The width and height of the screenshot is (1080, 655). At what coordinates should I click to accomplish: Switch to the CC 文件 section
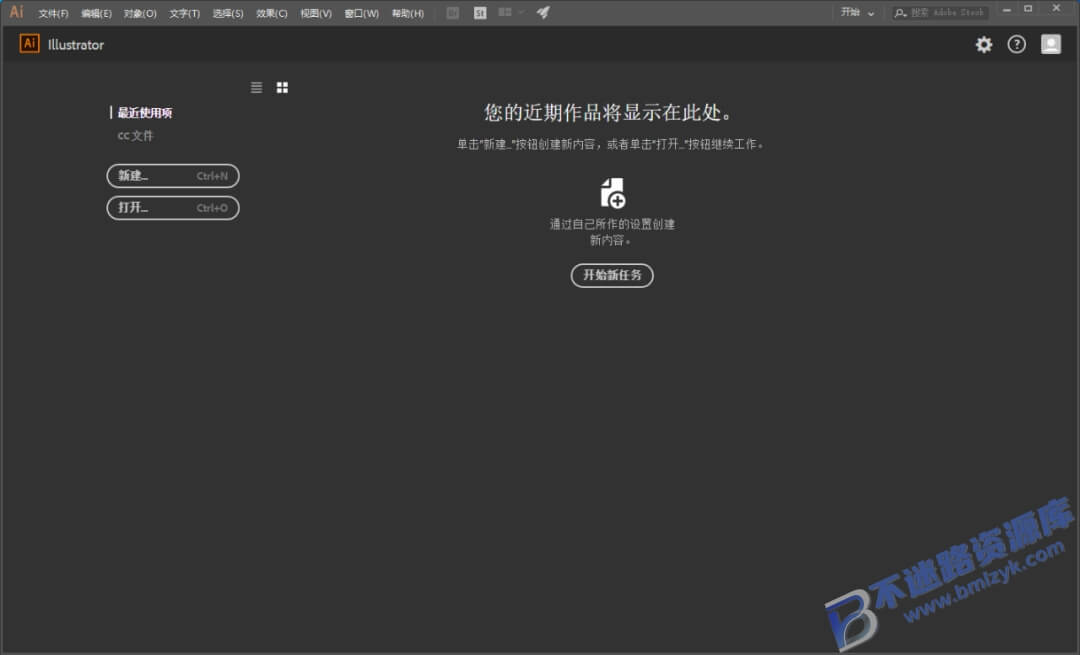[x=135, y=135]
